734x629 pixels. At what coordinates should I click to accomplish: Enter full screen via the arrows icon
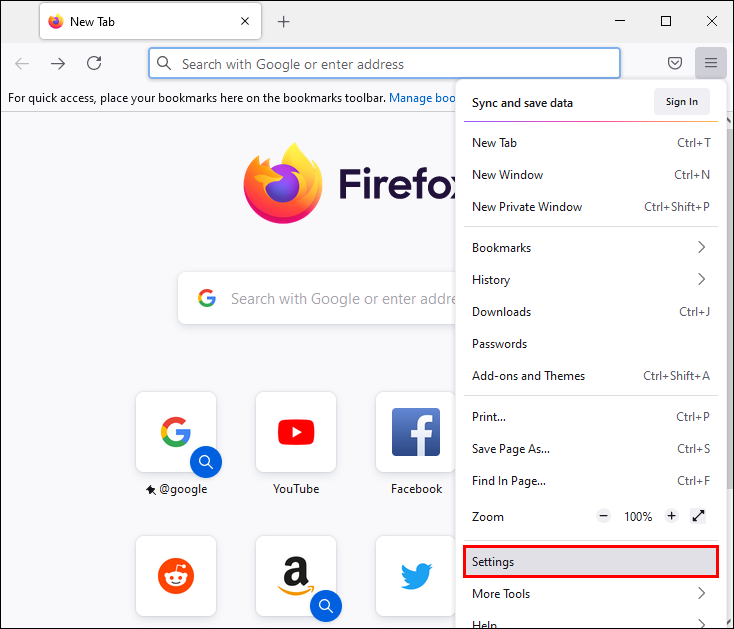(x=698, y=516)
